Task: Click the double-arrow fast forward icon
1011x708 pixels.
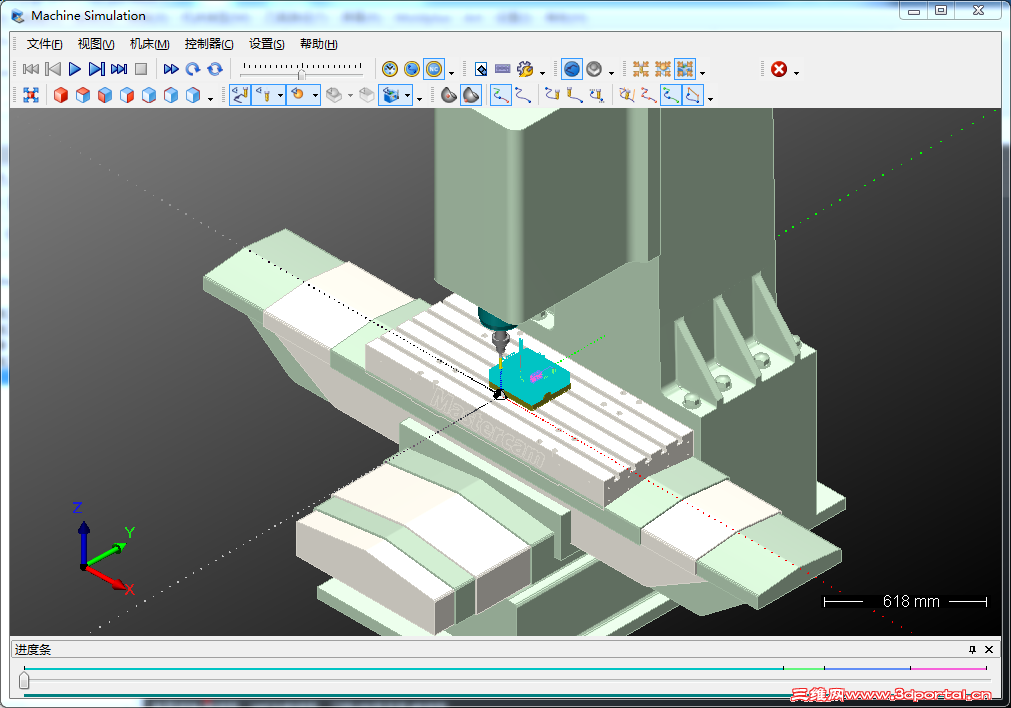Action: 171,69
